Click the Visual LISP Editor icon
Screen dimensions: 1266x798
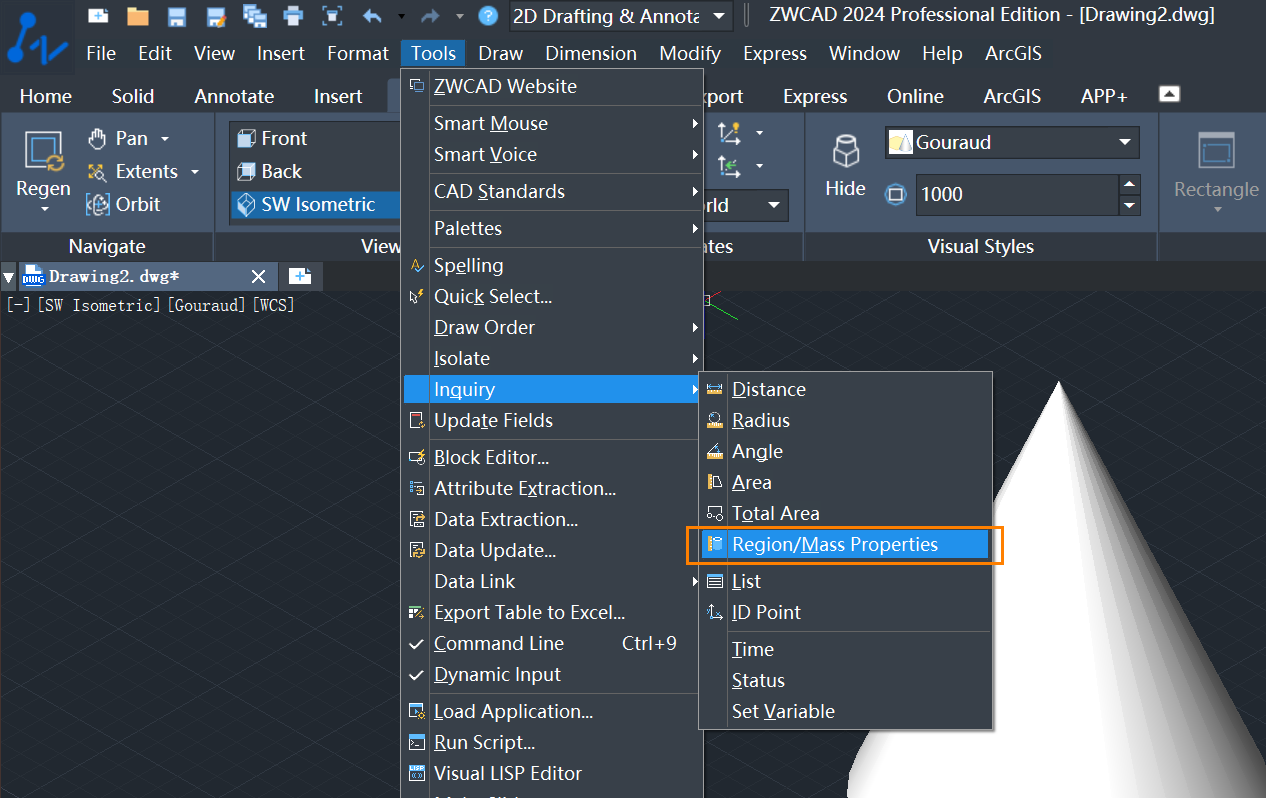point(417,773)
